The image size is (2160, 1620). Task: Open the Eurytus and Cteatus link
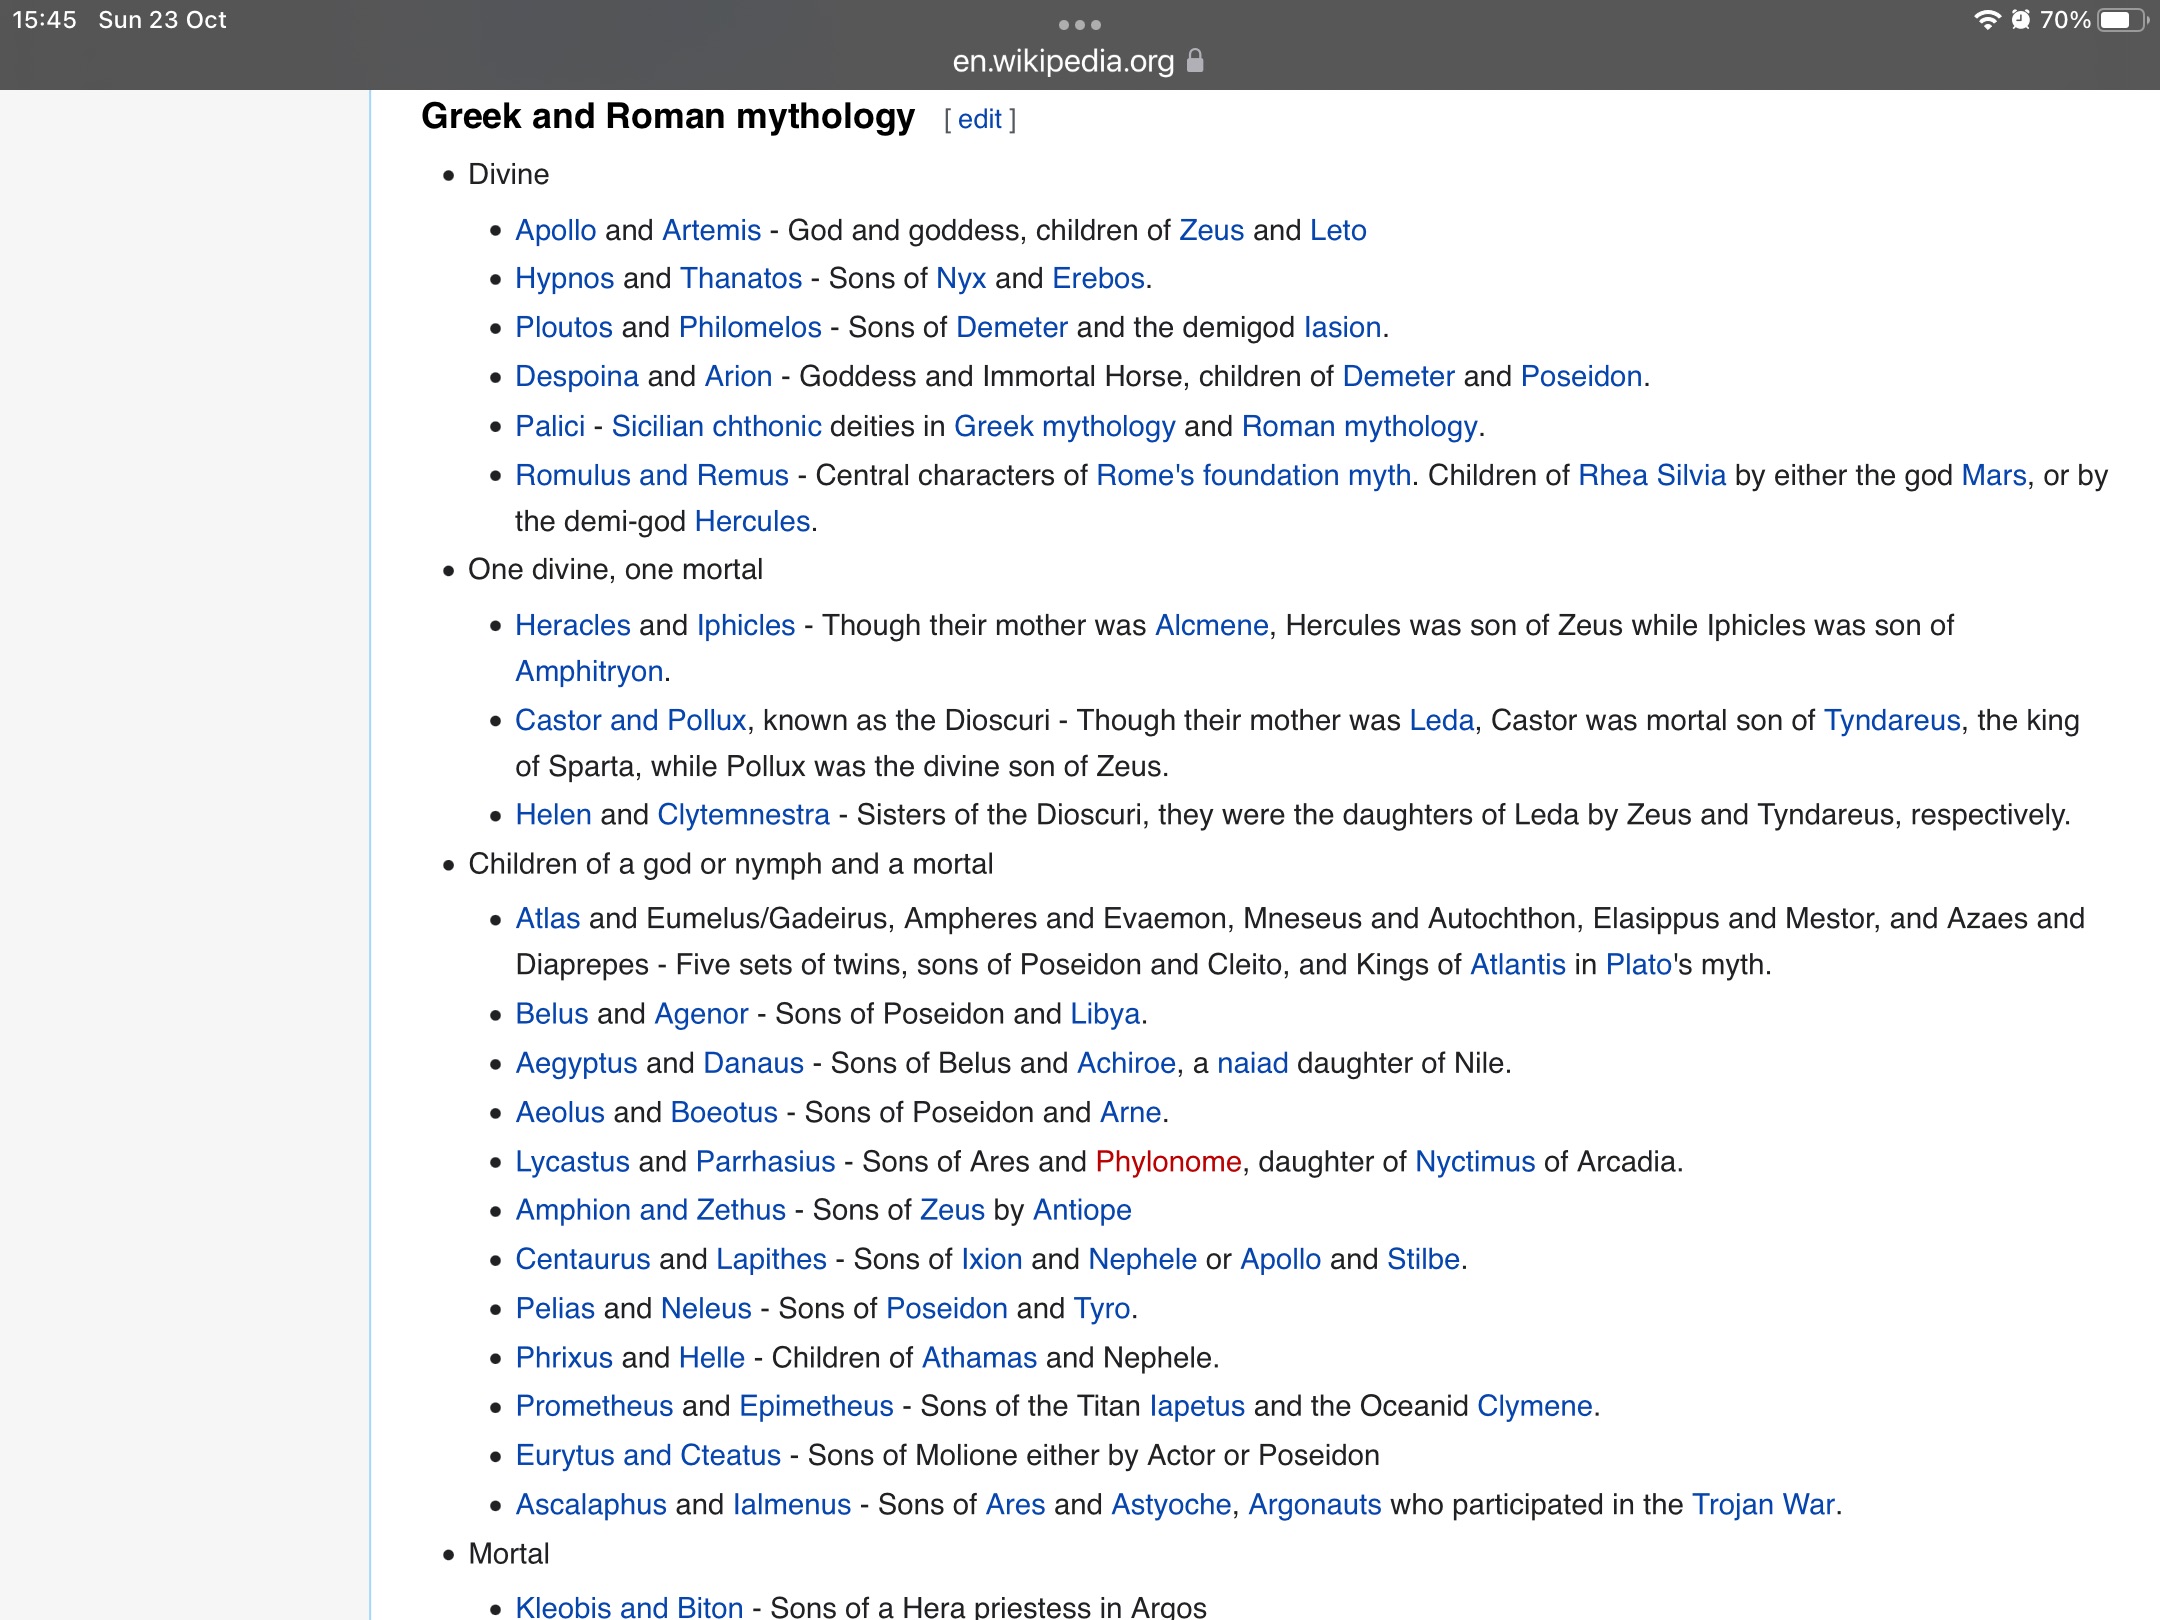point(647,1455)
